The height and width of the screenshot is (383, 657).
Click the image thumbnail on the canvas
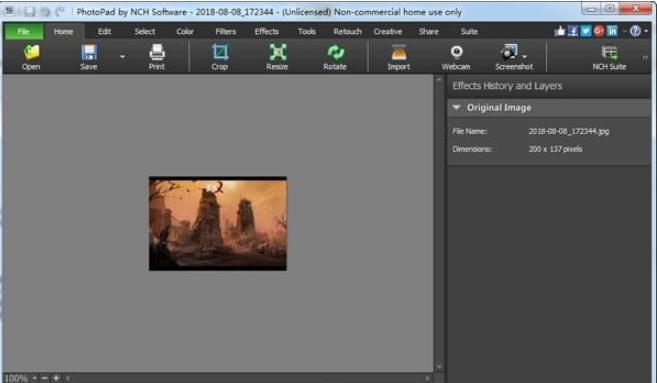click(x=218, y=224)
